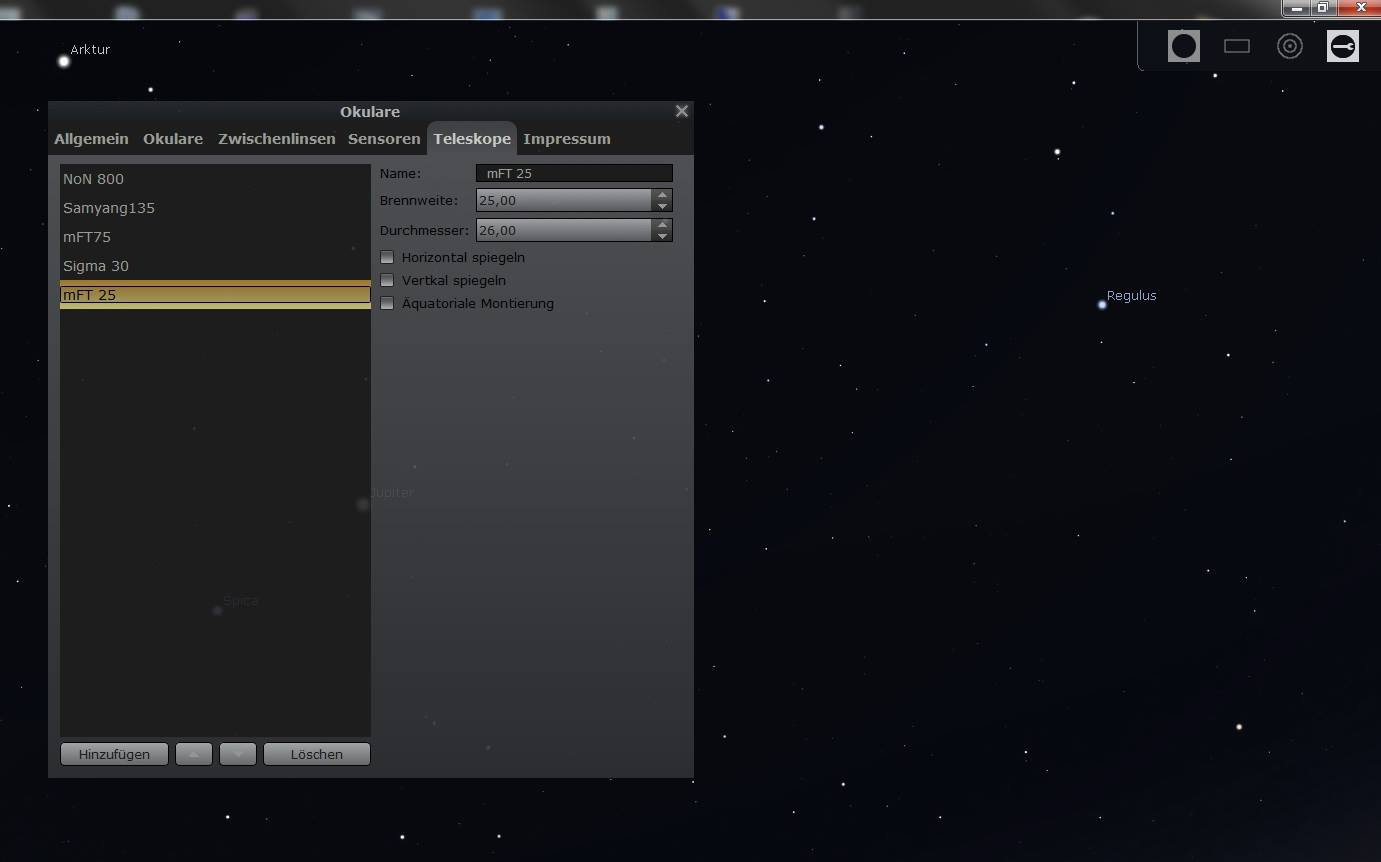Increase Brennweite with the up arrow

coord(662,195)
